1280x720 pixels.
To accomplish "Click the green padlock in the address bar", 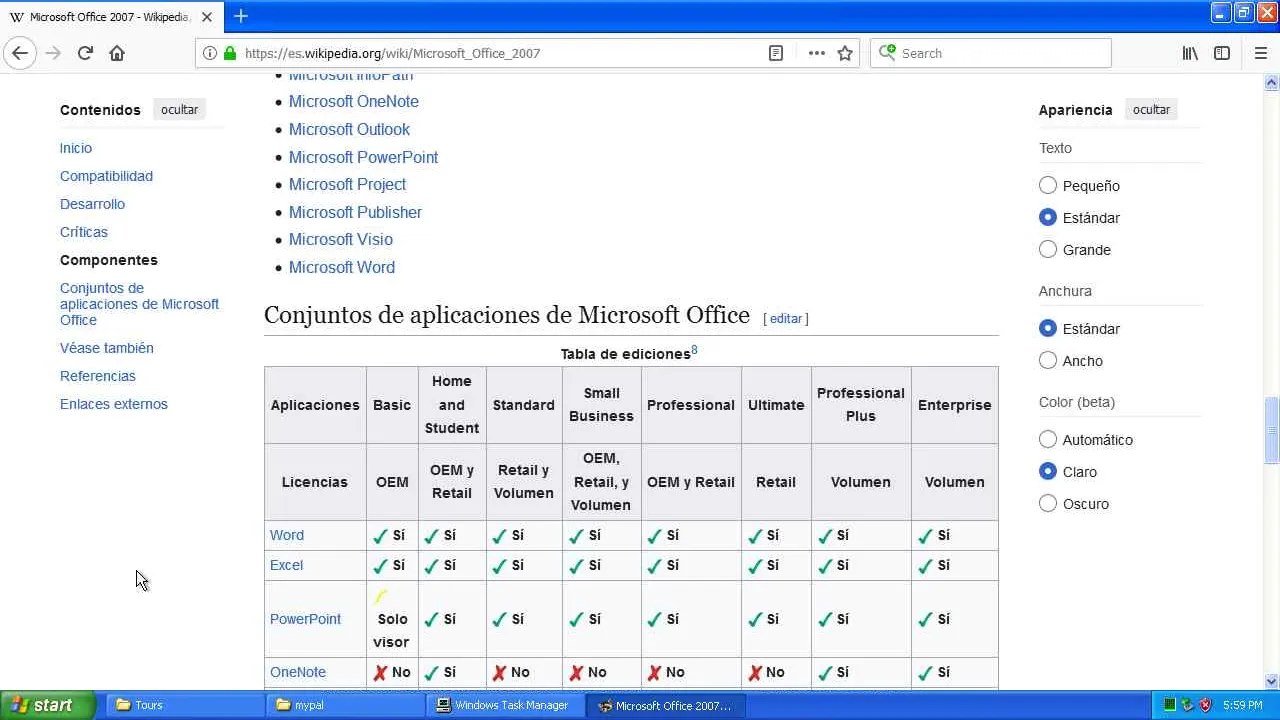I will click(x=230, y=53).
